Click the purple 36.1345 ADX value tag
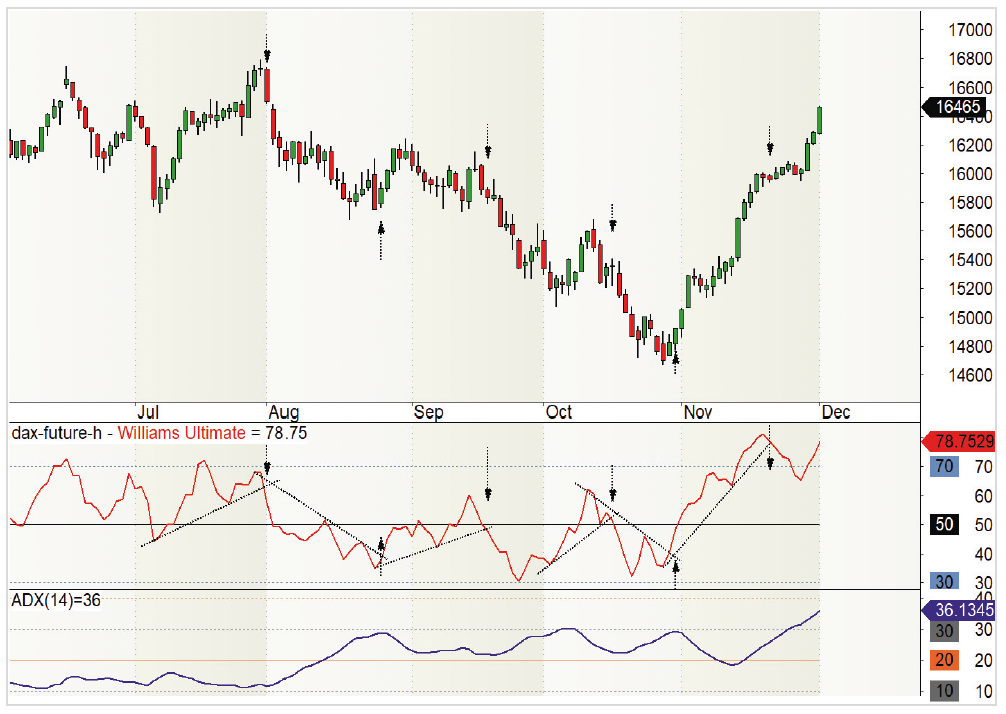1006x714 pixels. pyautogui.click(x=958, y=610)
